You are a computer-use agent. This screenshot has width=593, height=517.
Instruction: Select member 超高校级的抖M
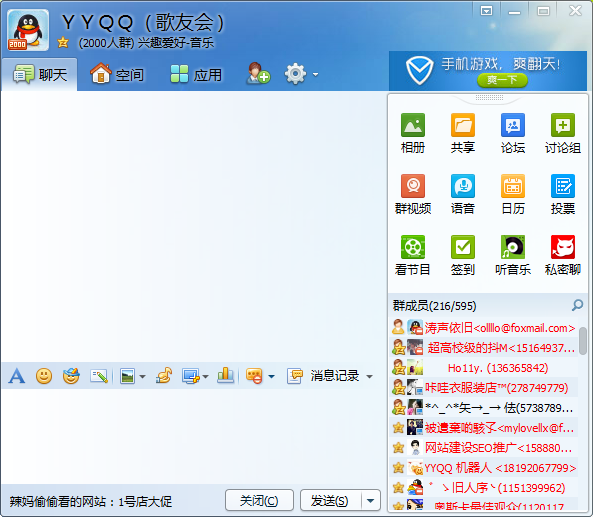484,348
